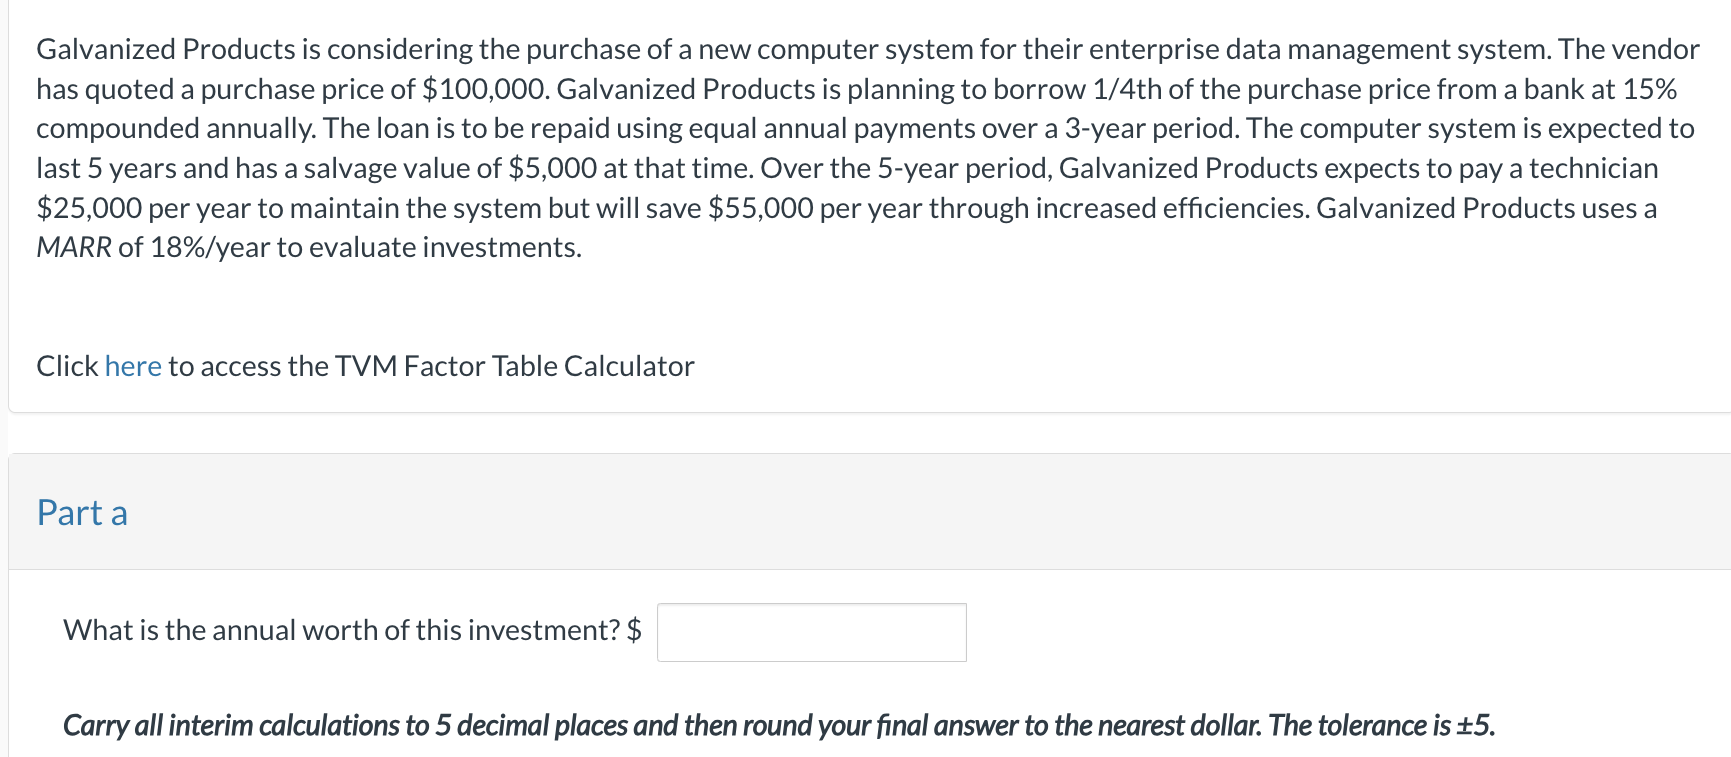
Task: Click the word 'Click' before the link
Action: (x=67, y=366)
